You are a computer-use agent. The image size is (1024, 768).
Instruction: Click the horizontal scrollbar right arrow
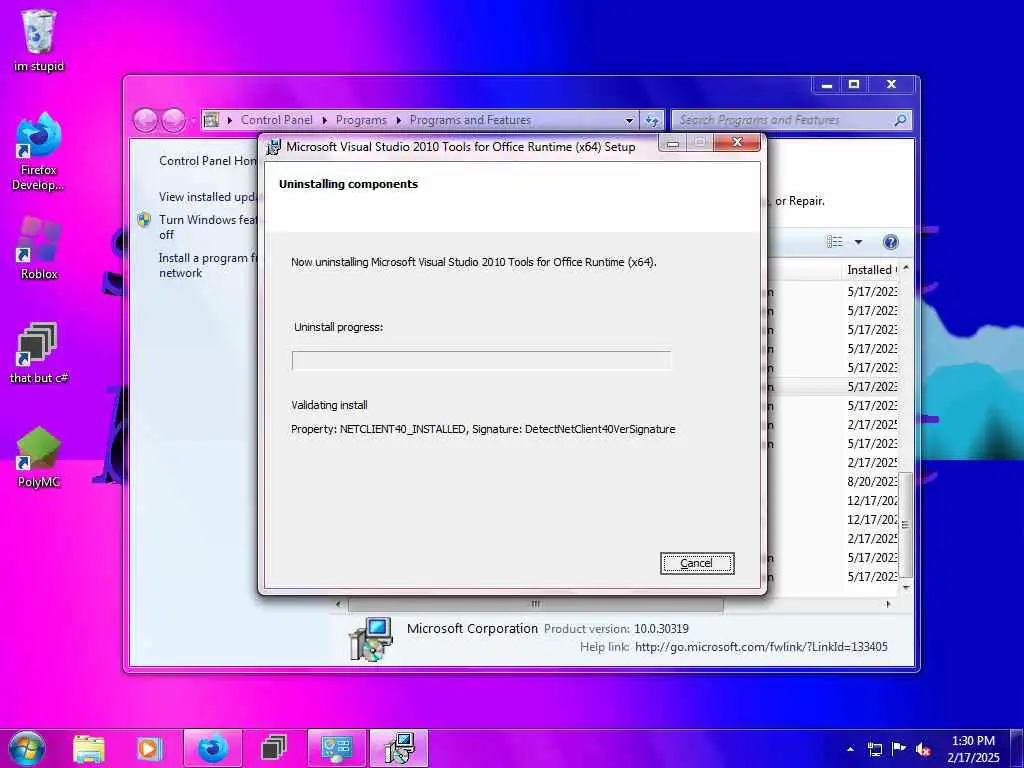click(888, 604)
